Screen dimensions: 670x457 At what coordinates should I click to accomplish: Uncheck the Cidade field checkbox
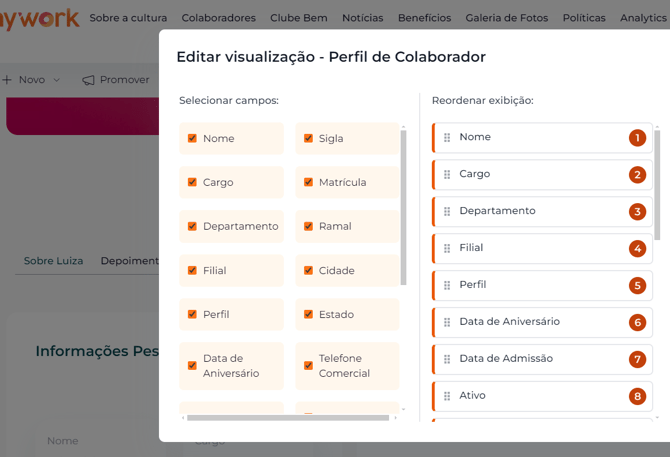[308, 271]
